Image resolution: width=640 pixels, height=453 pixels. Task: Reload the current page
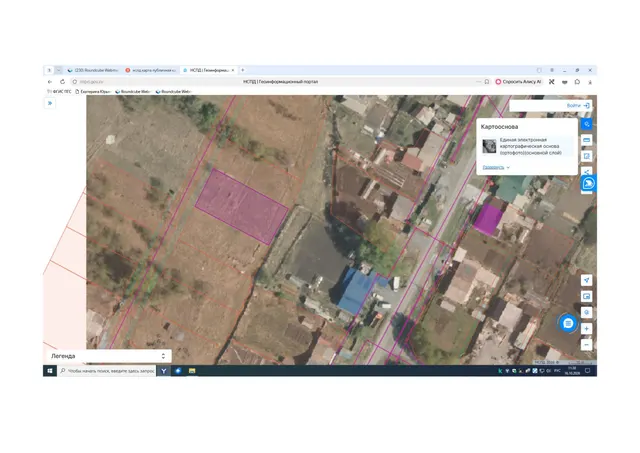click(62, 82)
